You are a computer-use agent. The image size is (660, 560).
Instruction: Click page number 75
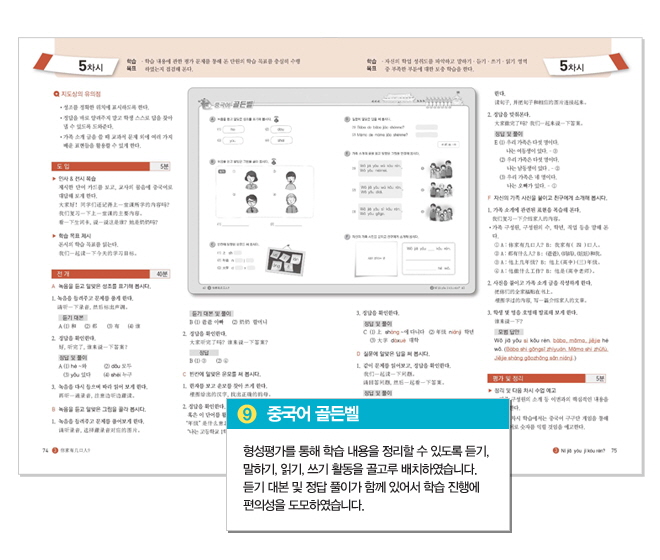[x=614, y=451]
